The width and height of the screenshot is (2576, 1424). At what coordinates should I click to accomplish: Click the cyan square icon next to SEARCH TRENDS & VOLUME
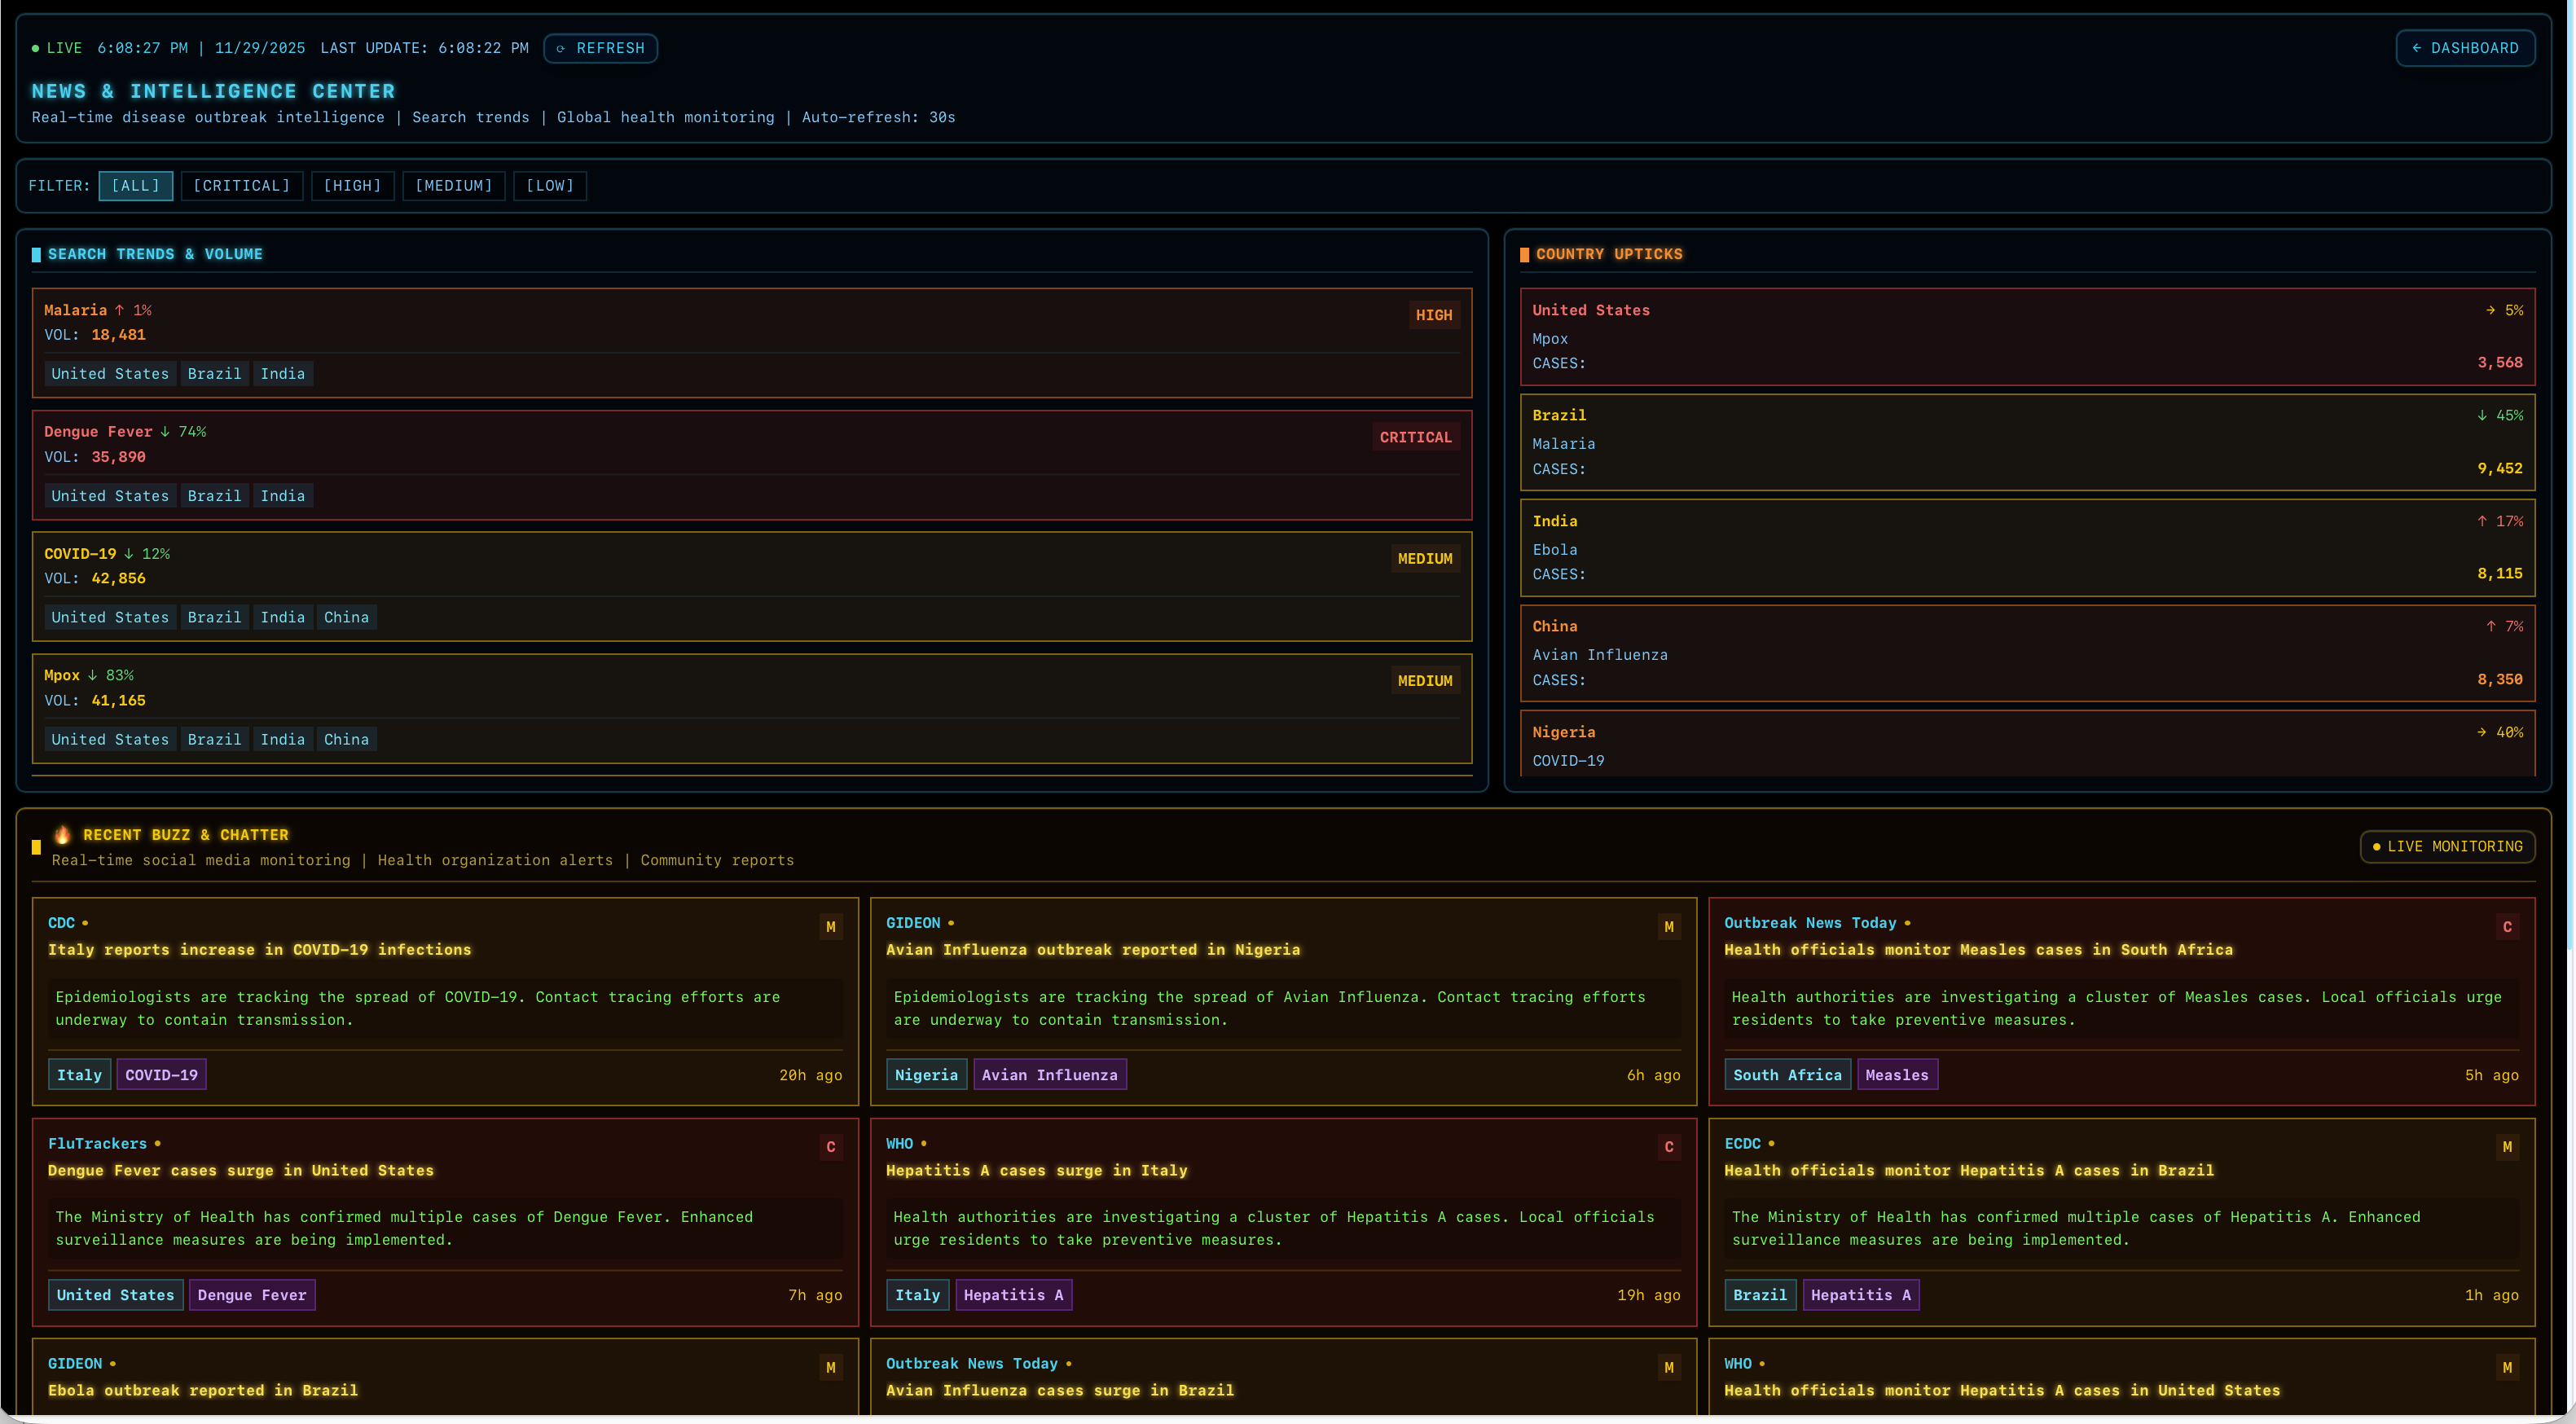[x=36, y=254]
